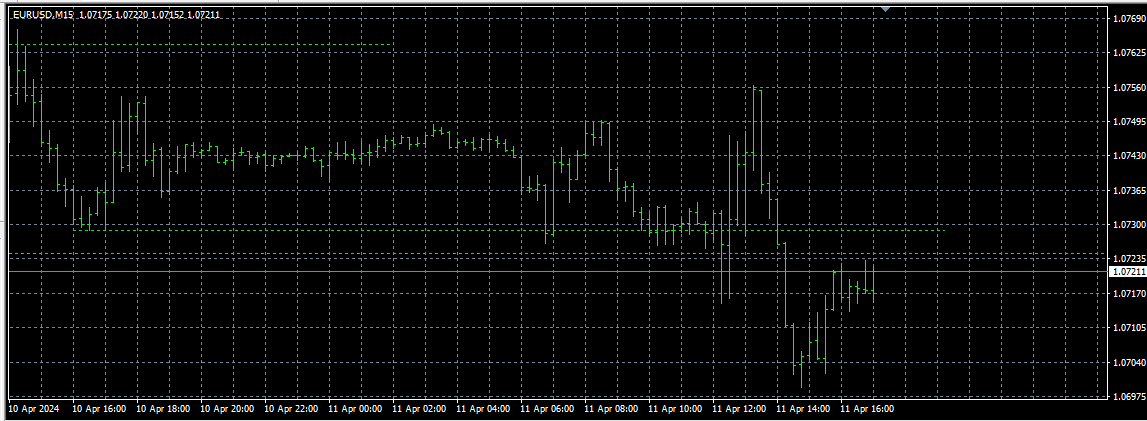The height and width of the screenshot is (421, 1147).
Task: Click the 1.07365 price scale label
Action: [1127, 191]
